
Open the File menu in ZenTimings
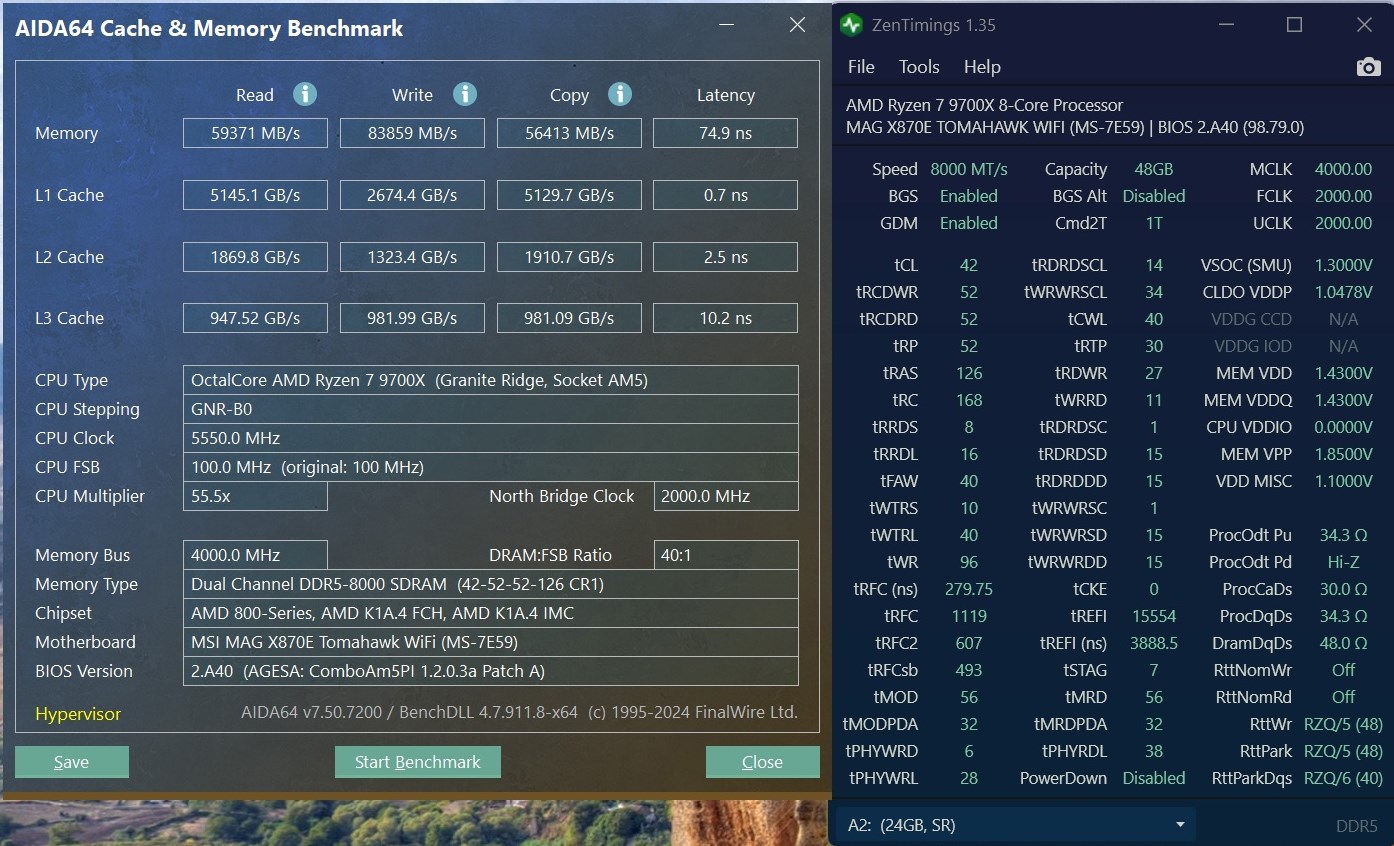click(x=861, y=67)
